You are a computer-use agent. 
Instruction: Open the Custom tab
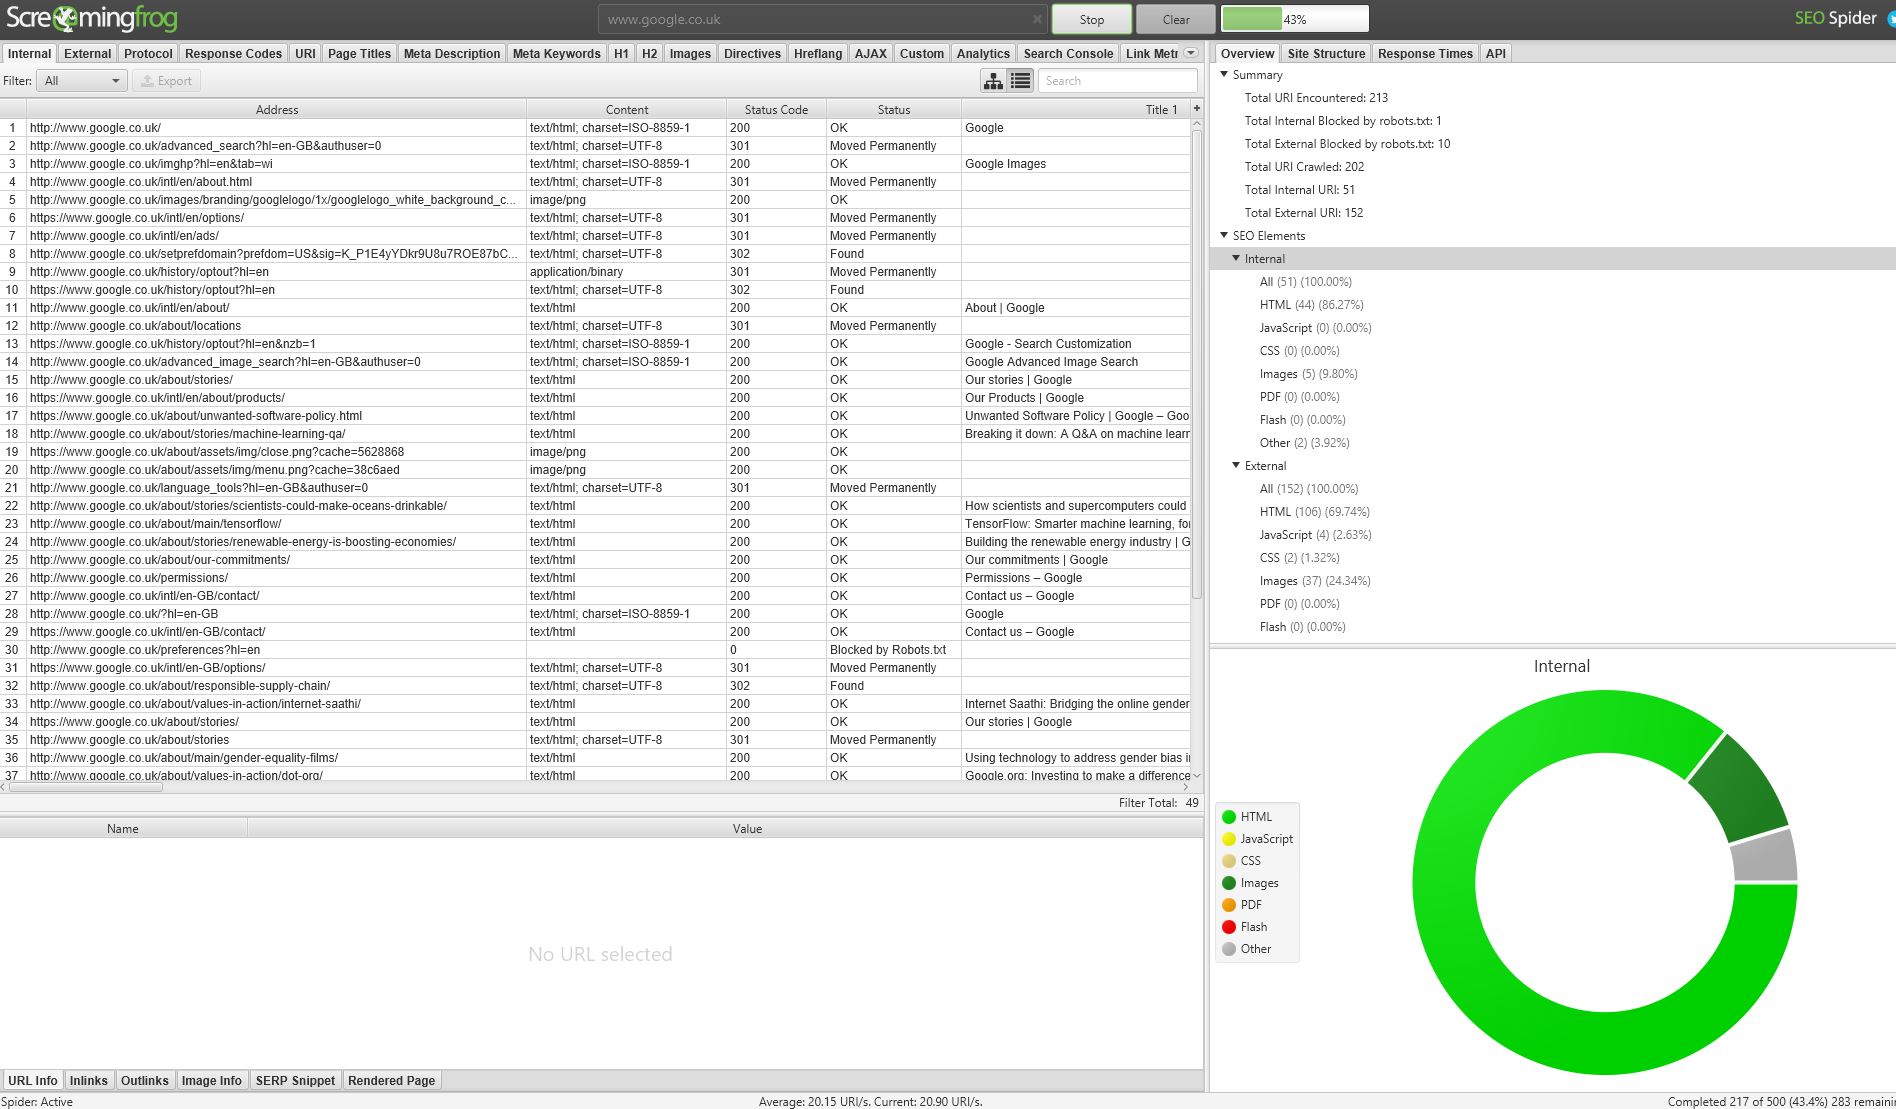point(922,54)
